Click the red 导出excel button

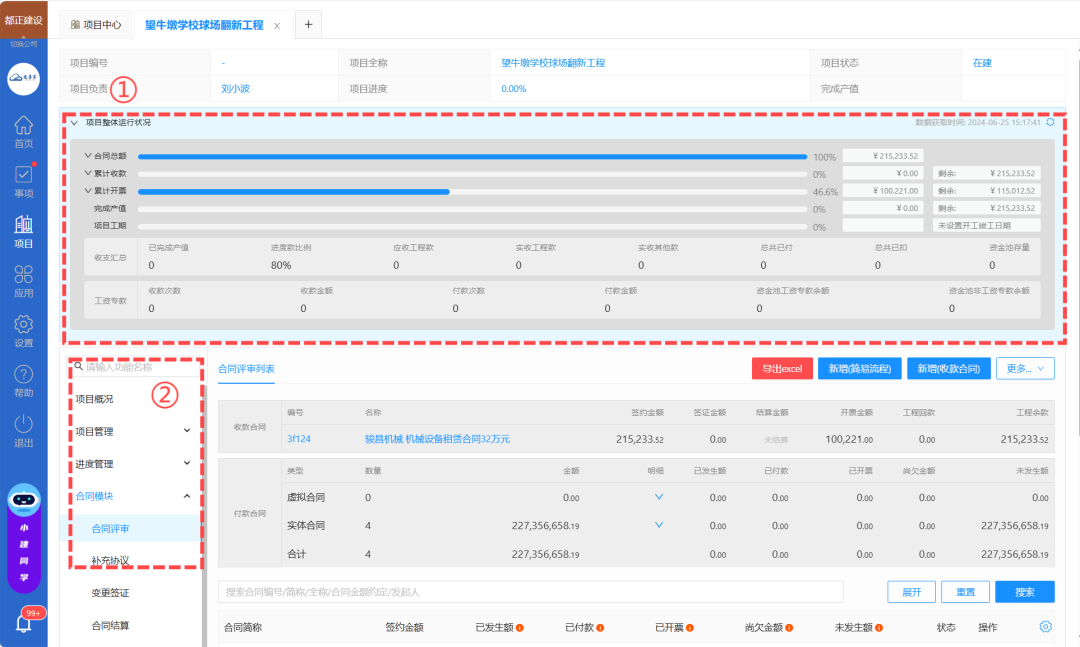point(782,368)
